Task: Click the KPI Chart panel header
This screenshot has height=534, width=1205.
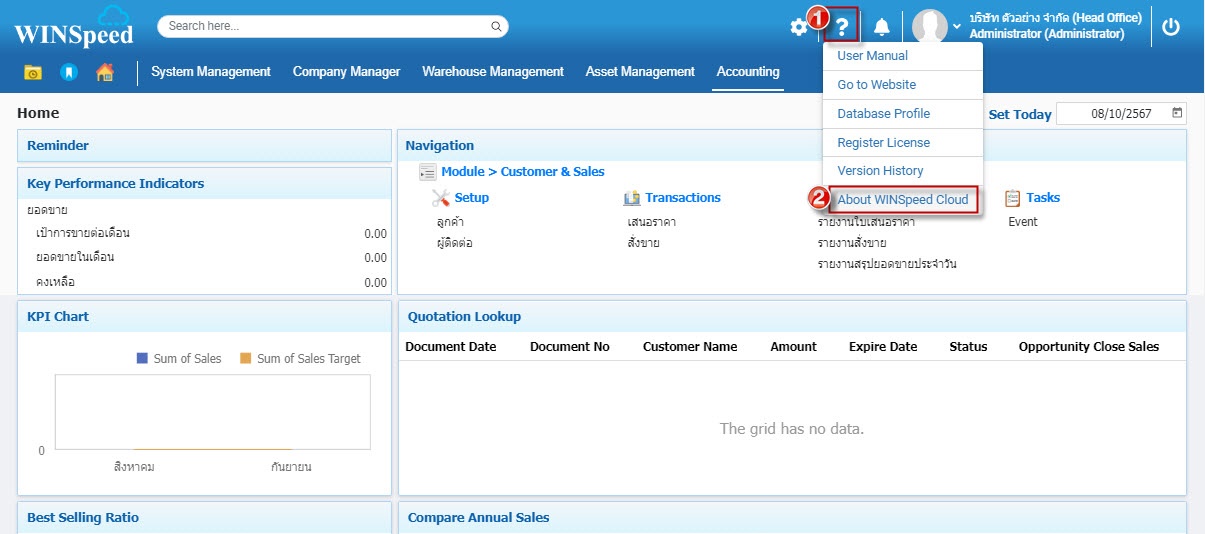Action: coord(204,317)
